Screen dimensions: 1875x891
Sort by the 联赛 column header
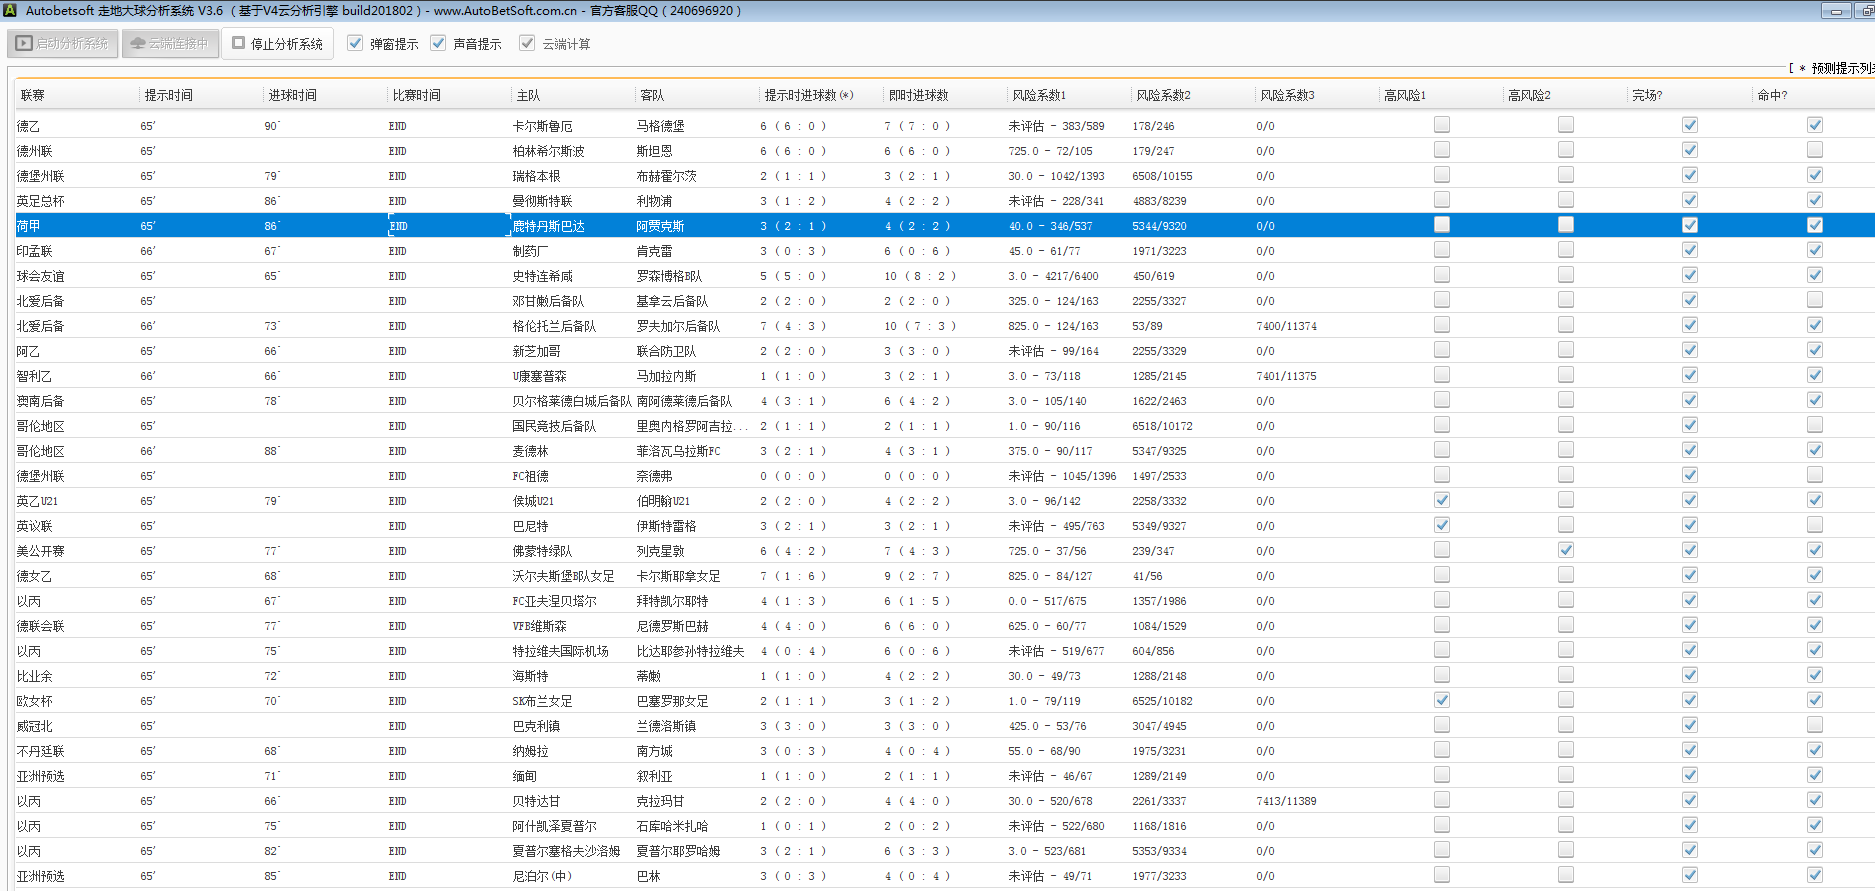click(33, 95)
